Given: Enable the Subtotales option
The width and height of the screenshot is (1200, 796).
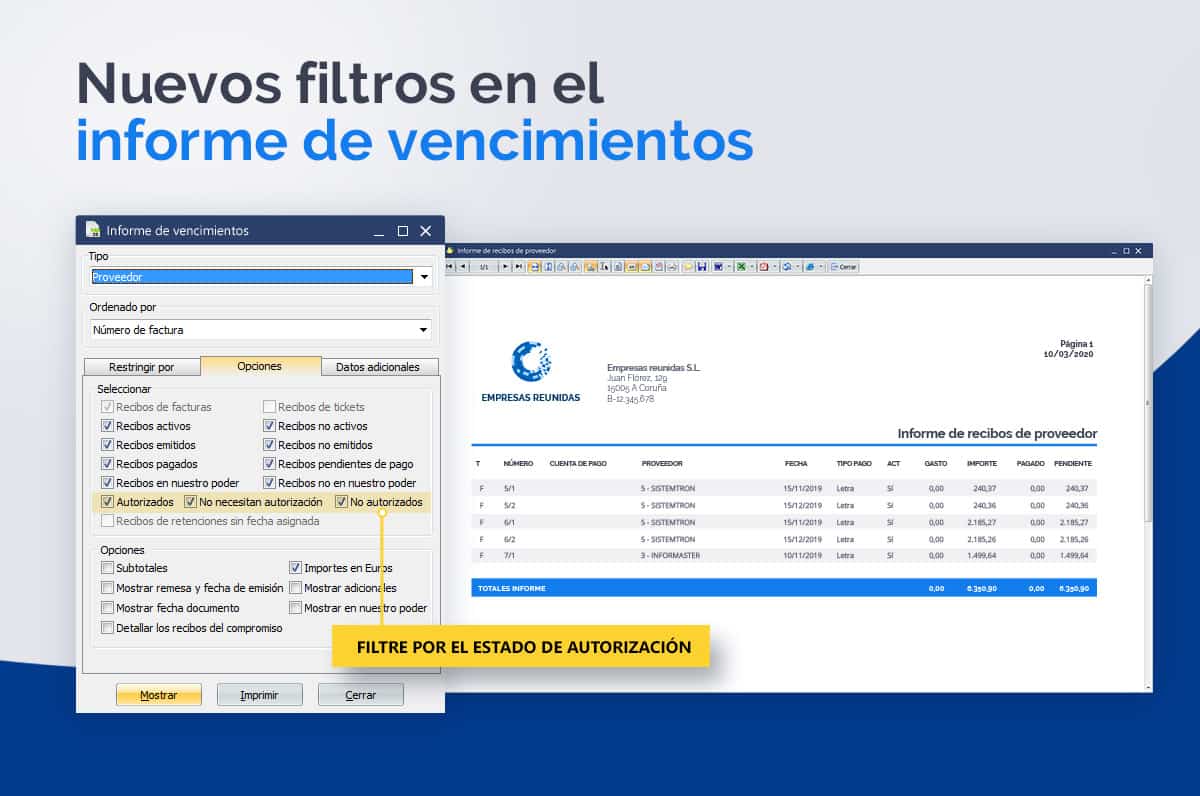Looking at the screenshot, I should pyautogui.click(x=107, y=568).
